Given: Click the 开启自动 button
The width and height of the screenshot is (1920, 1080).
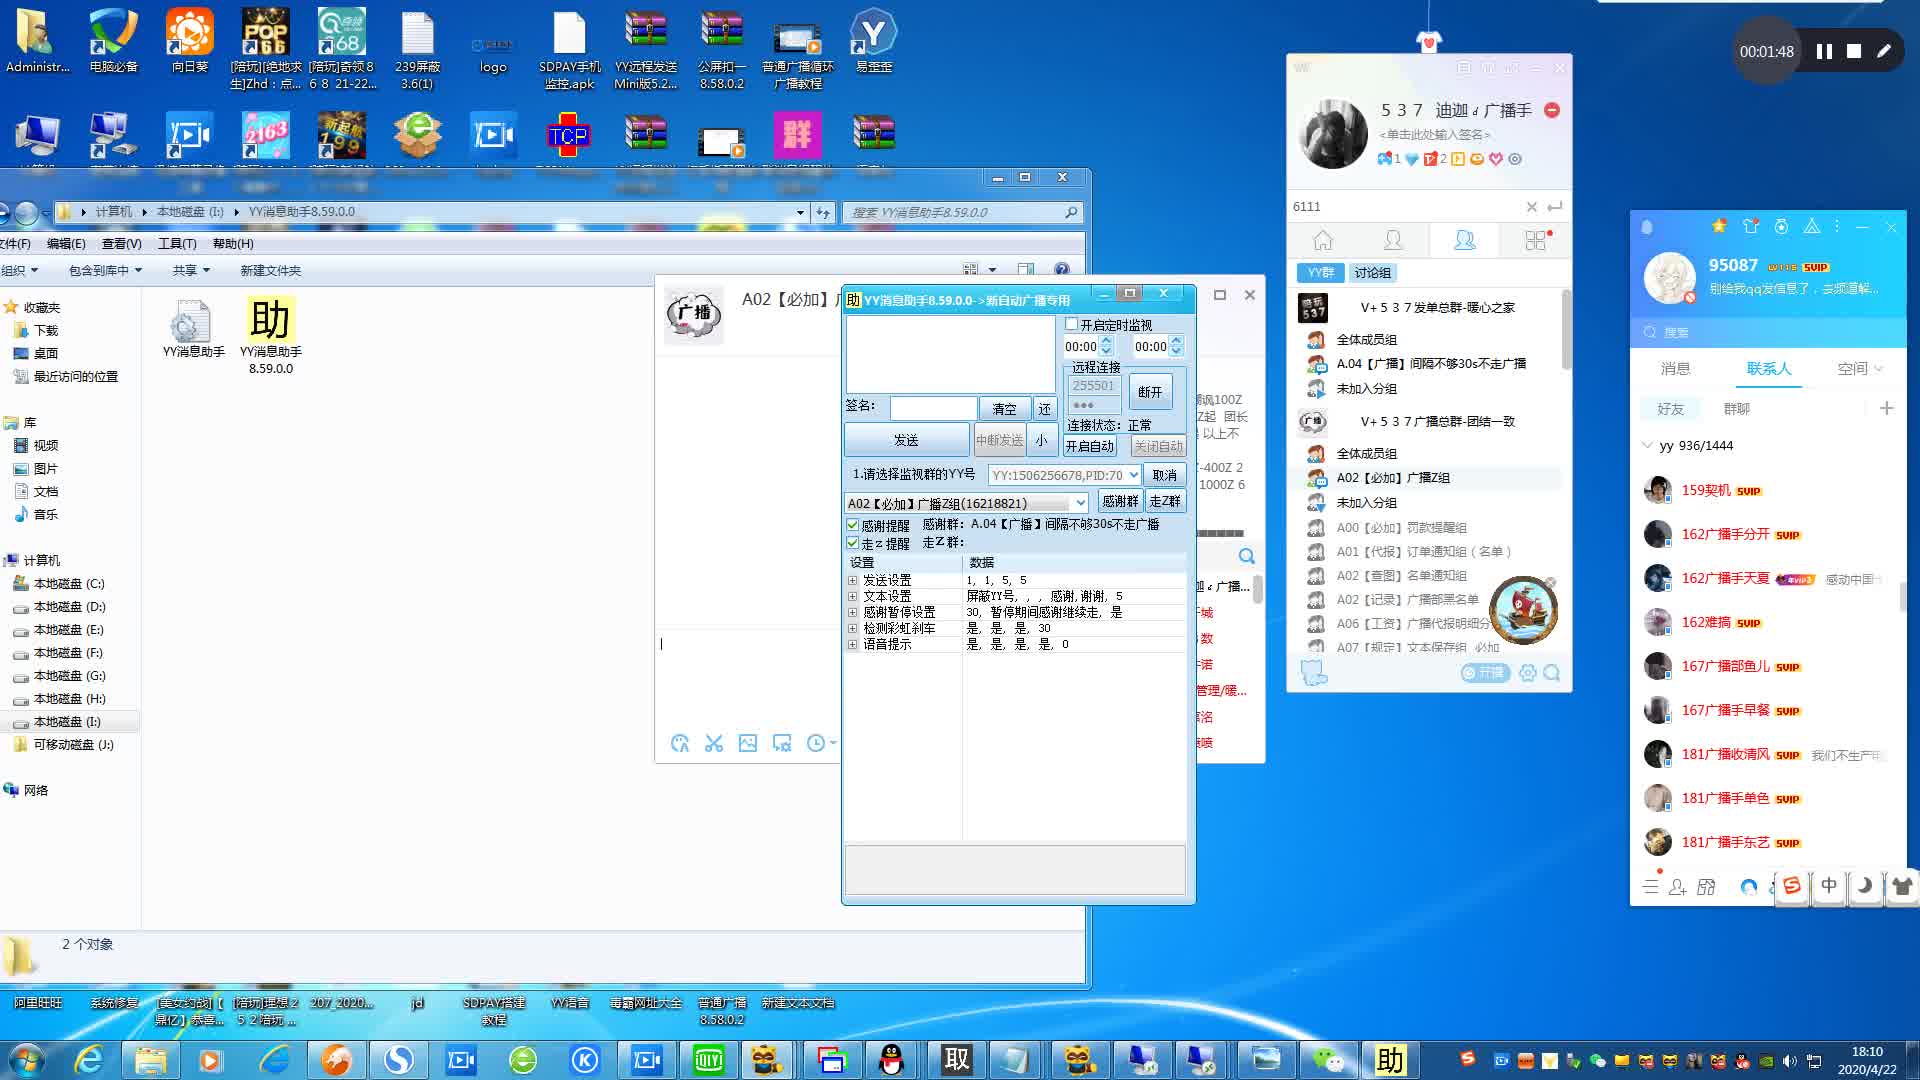Looking at the screenshot, I should click(1089, 446).
